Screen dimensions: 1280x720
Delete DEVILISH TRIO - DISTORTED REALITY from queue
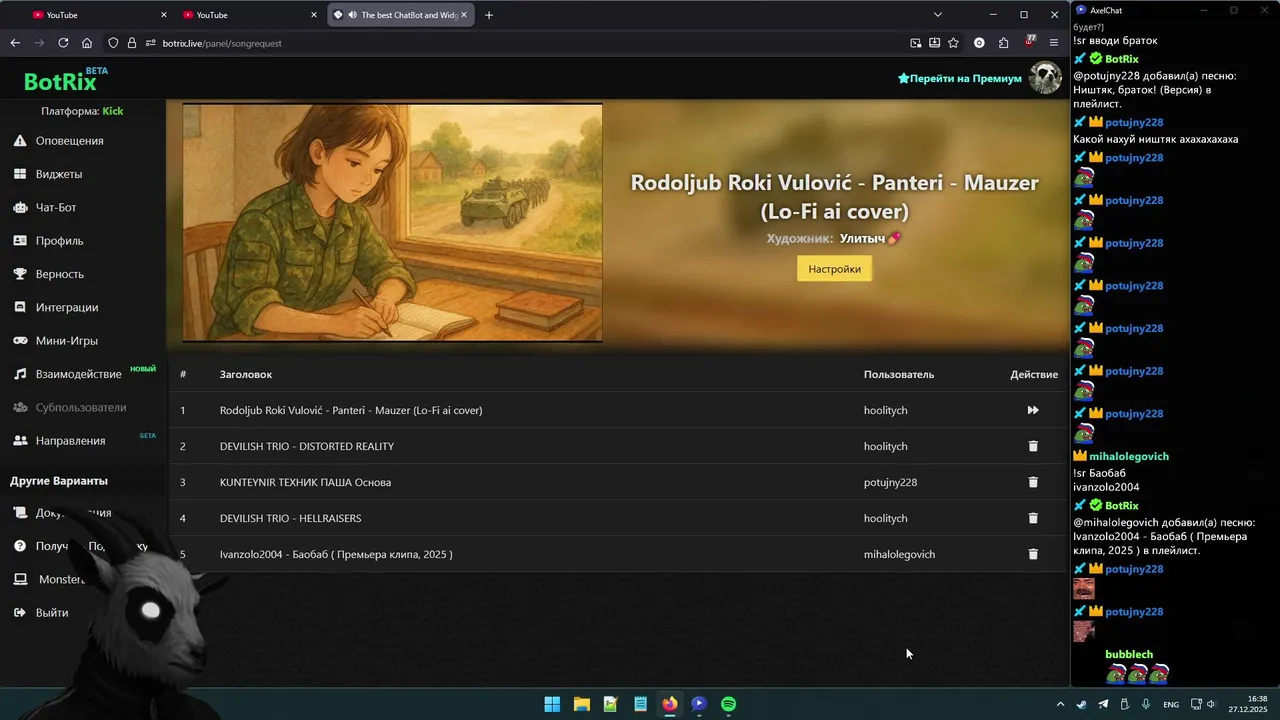(1033, 446)
